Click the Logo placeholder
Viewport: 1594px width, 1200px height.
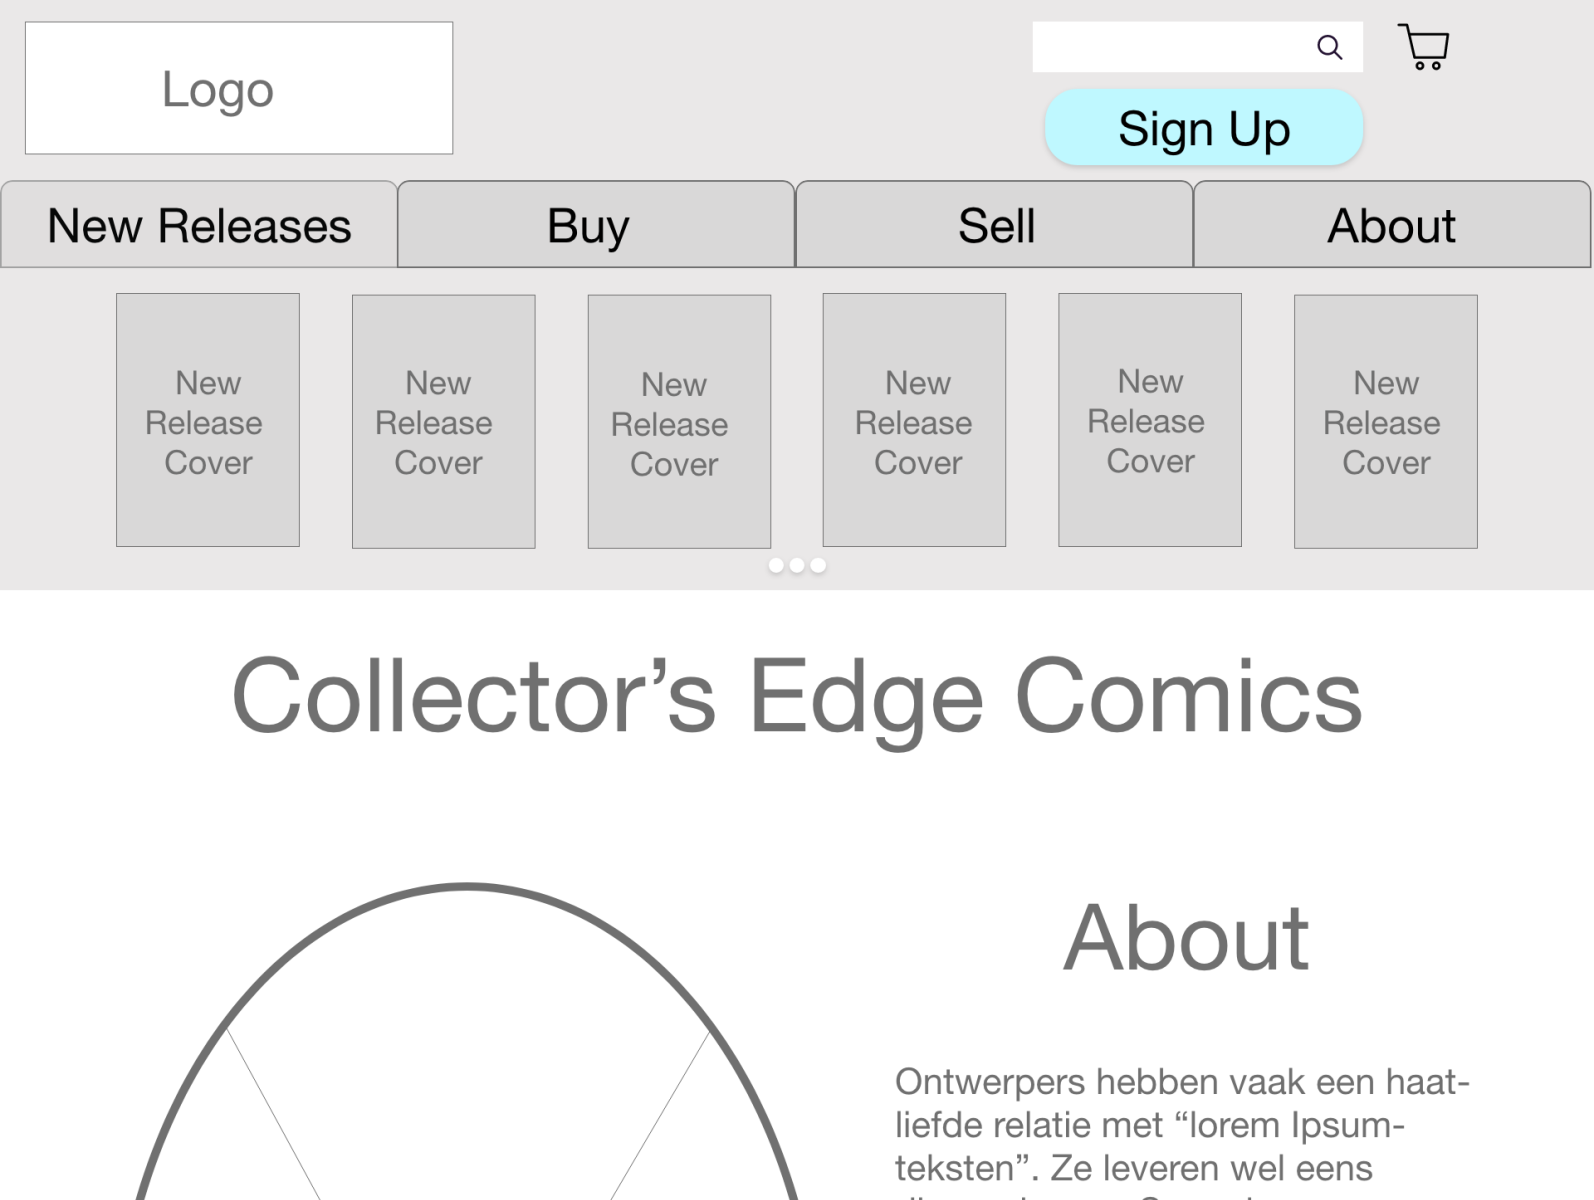coord(237,88)
